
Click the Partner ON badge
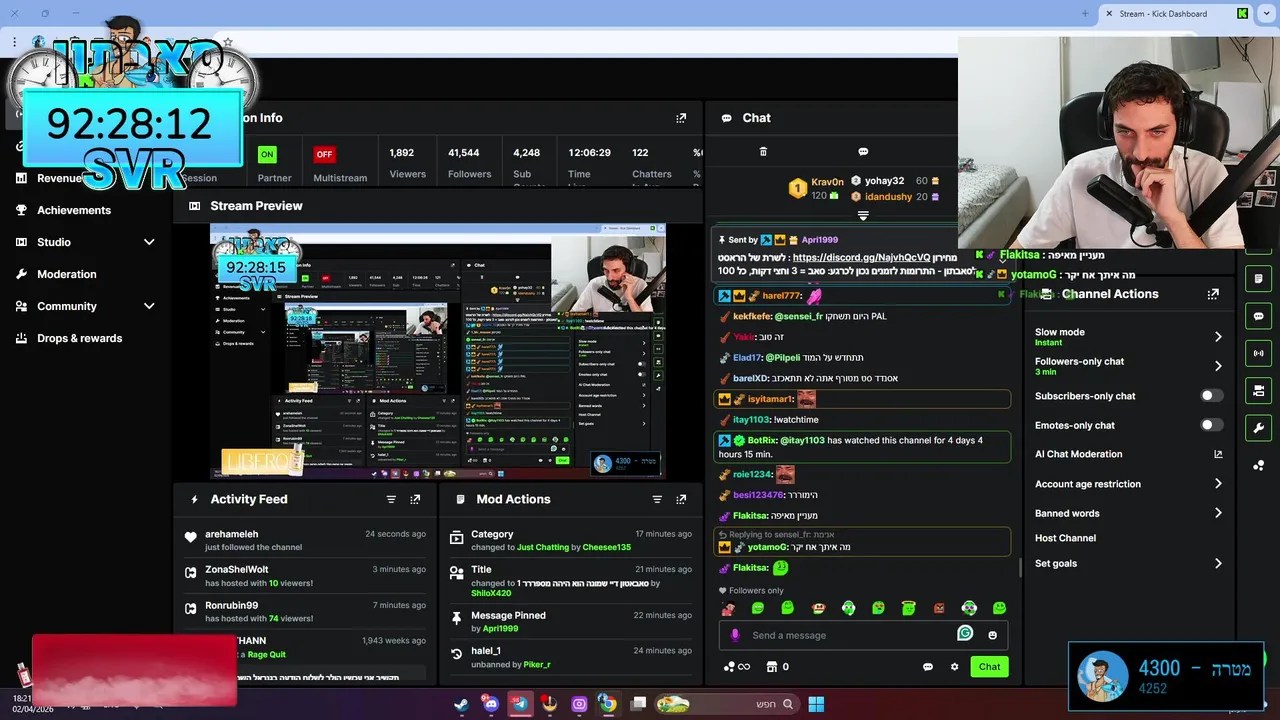267,154
